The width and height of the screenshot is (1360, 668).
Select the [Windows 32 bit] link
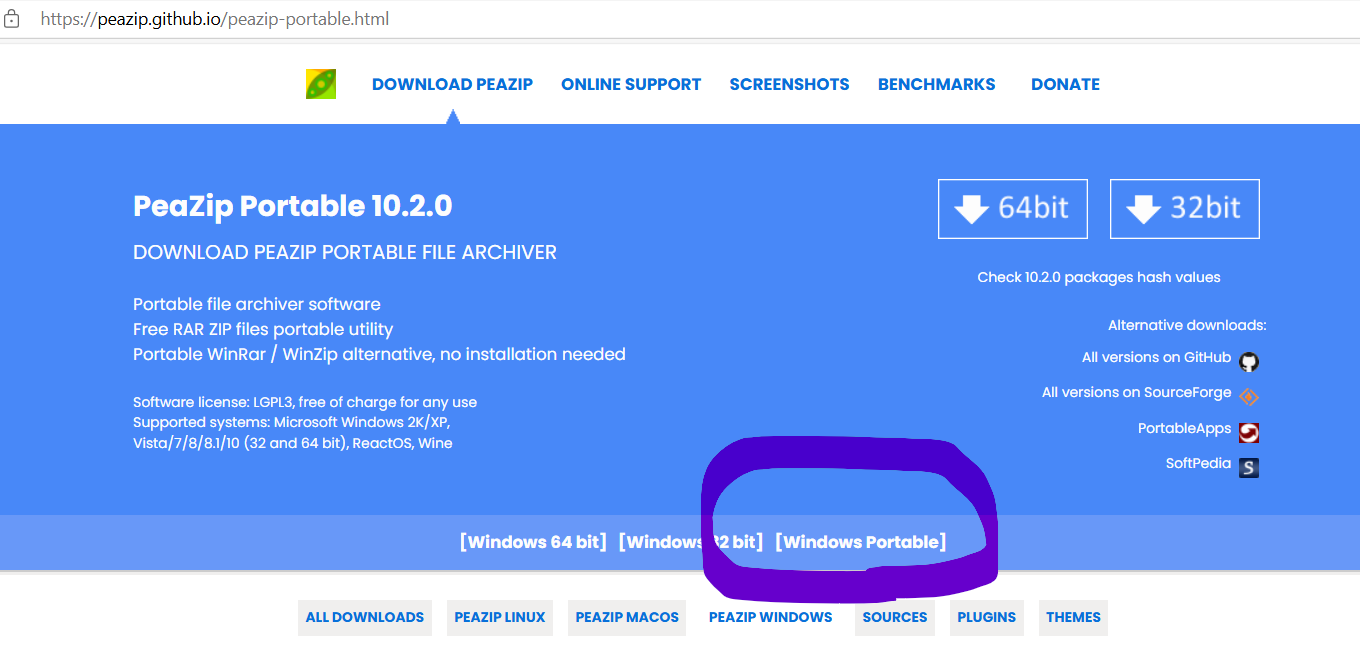[x=691, y=542]
